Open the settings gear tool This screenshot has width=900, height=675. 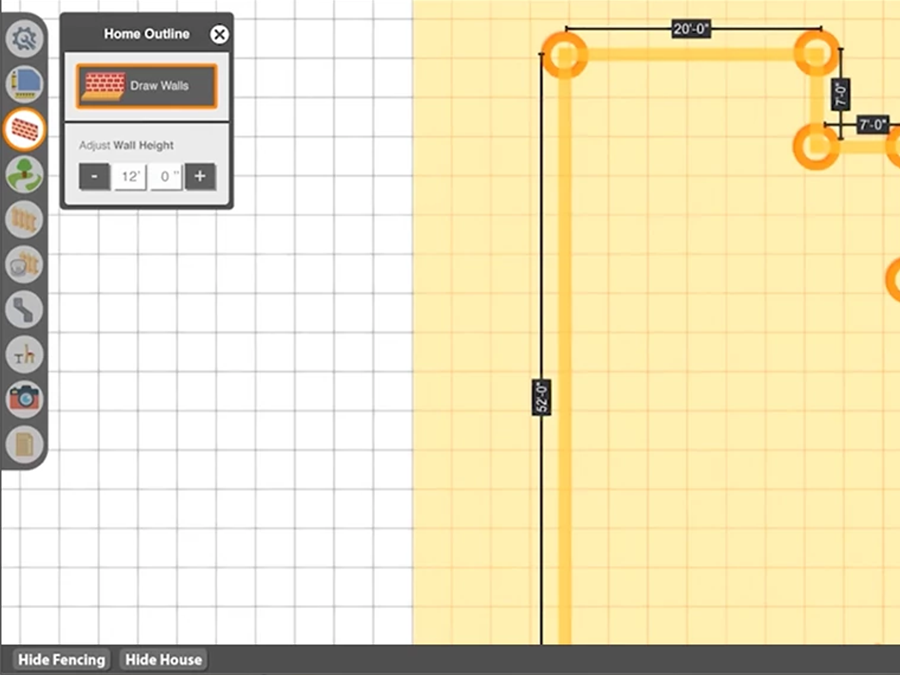tap(23, 38)
